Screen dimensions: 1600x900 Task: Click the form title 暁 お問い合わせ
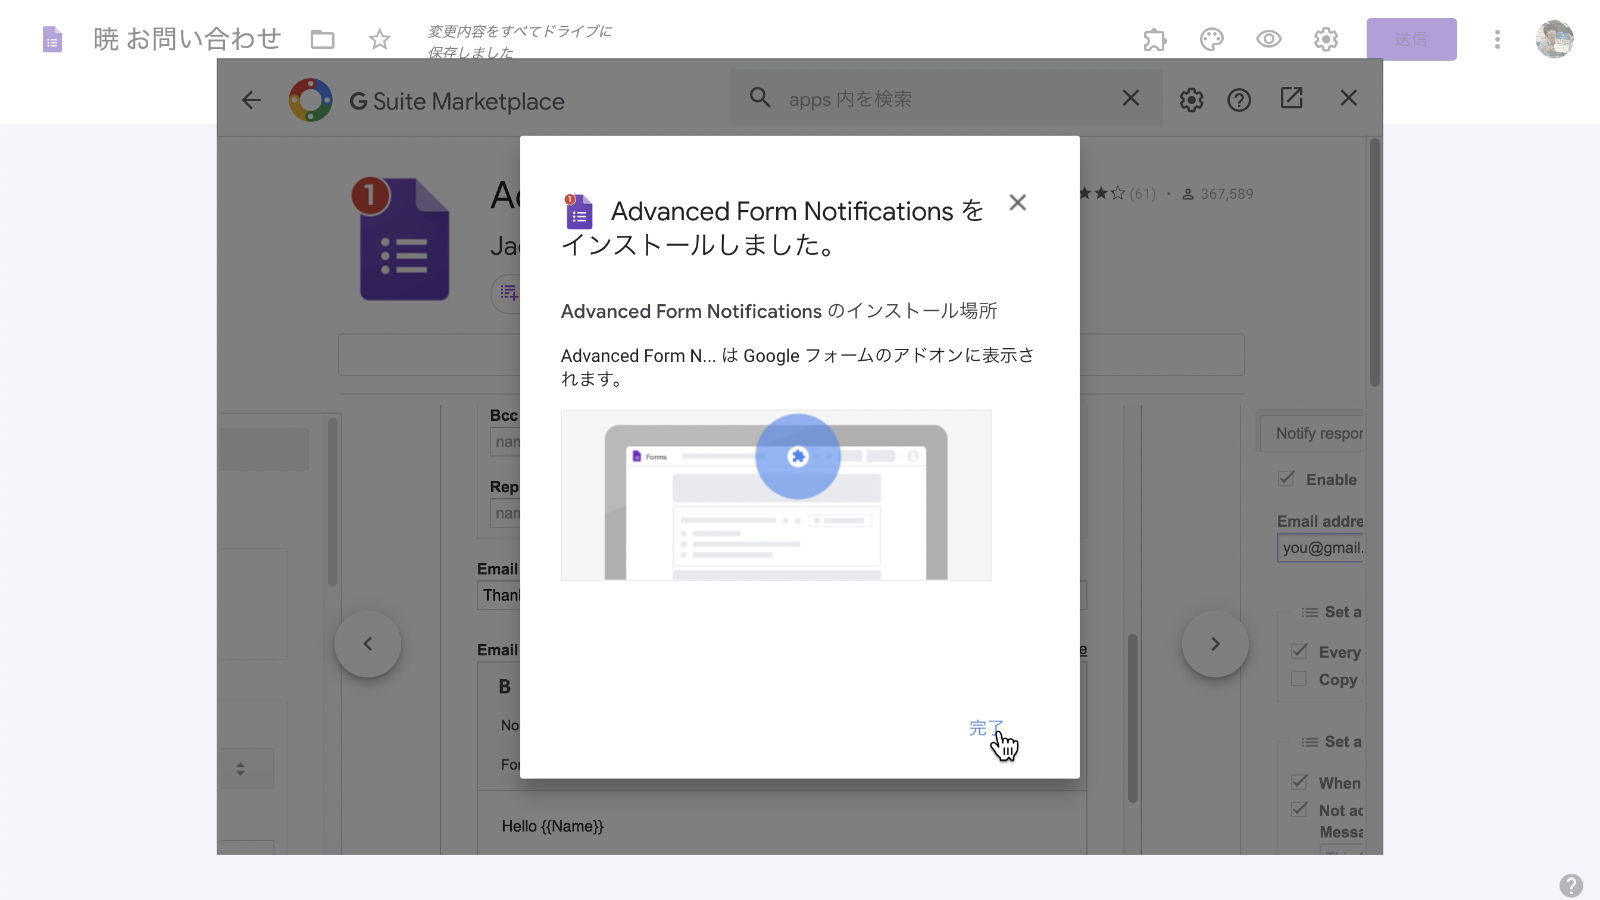[187, 39]
